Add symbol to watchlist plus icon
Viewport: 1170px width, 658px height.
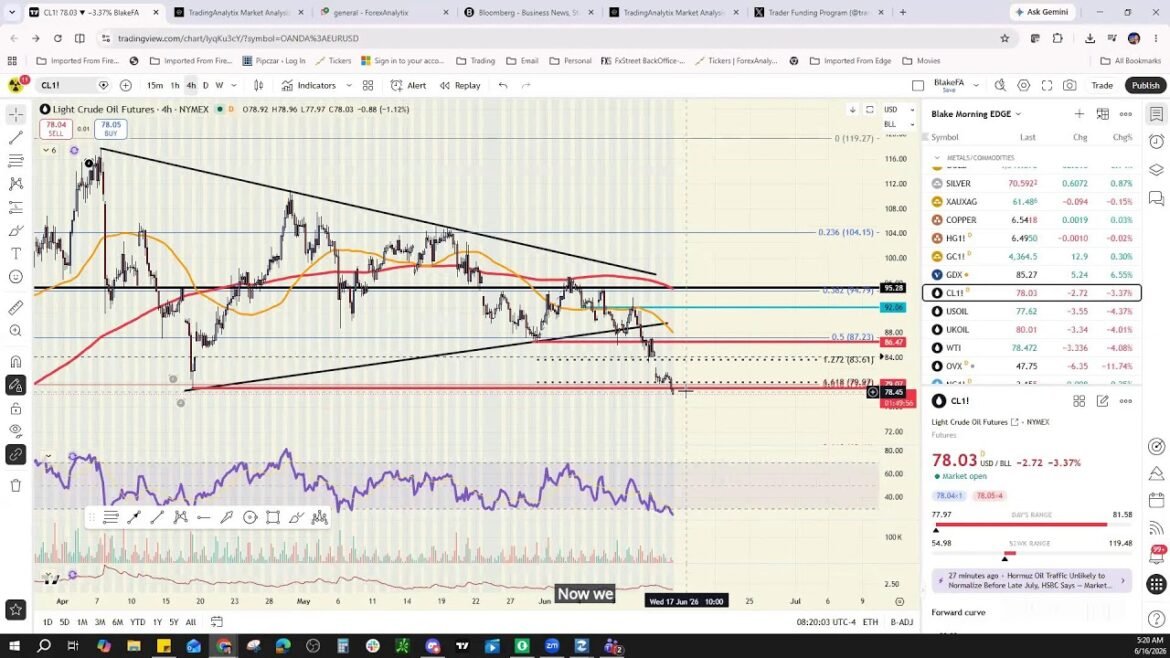pos(1079,114)
